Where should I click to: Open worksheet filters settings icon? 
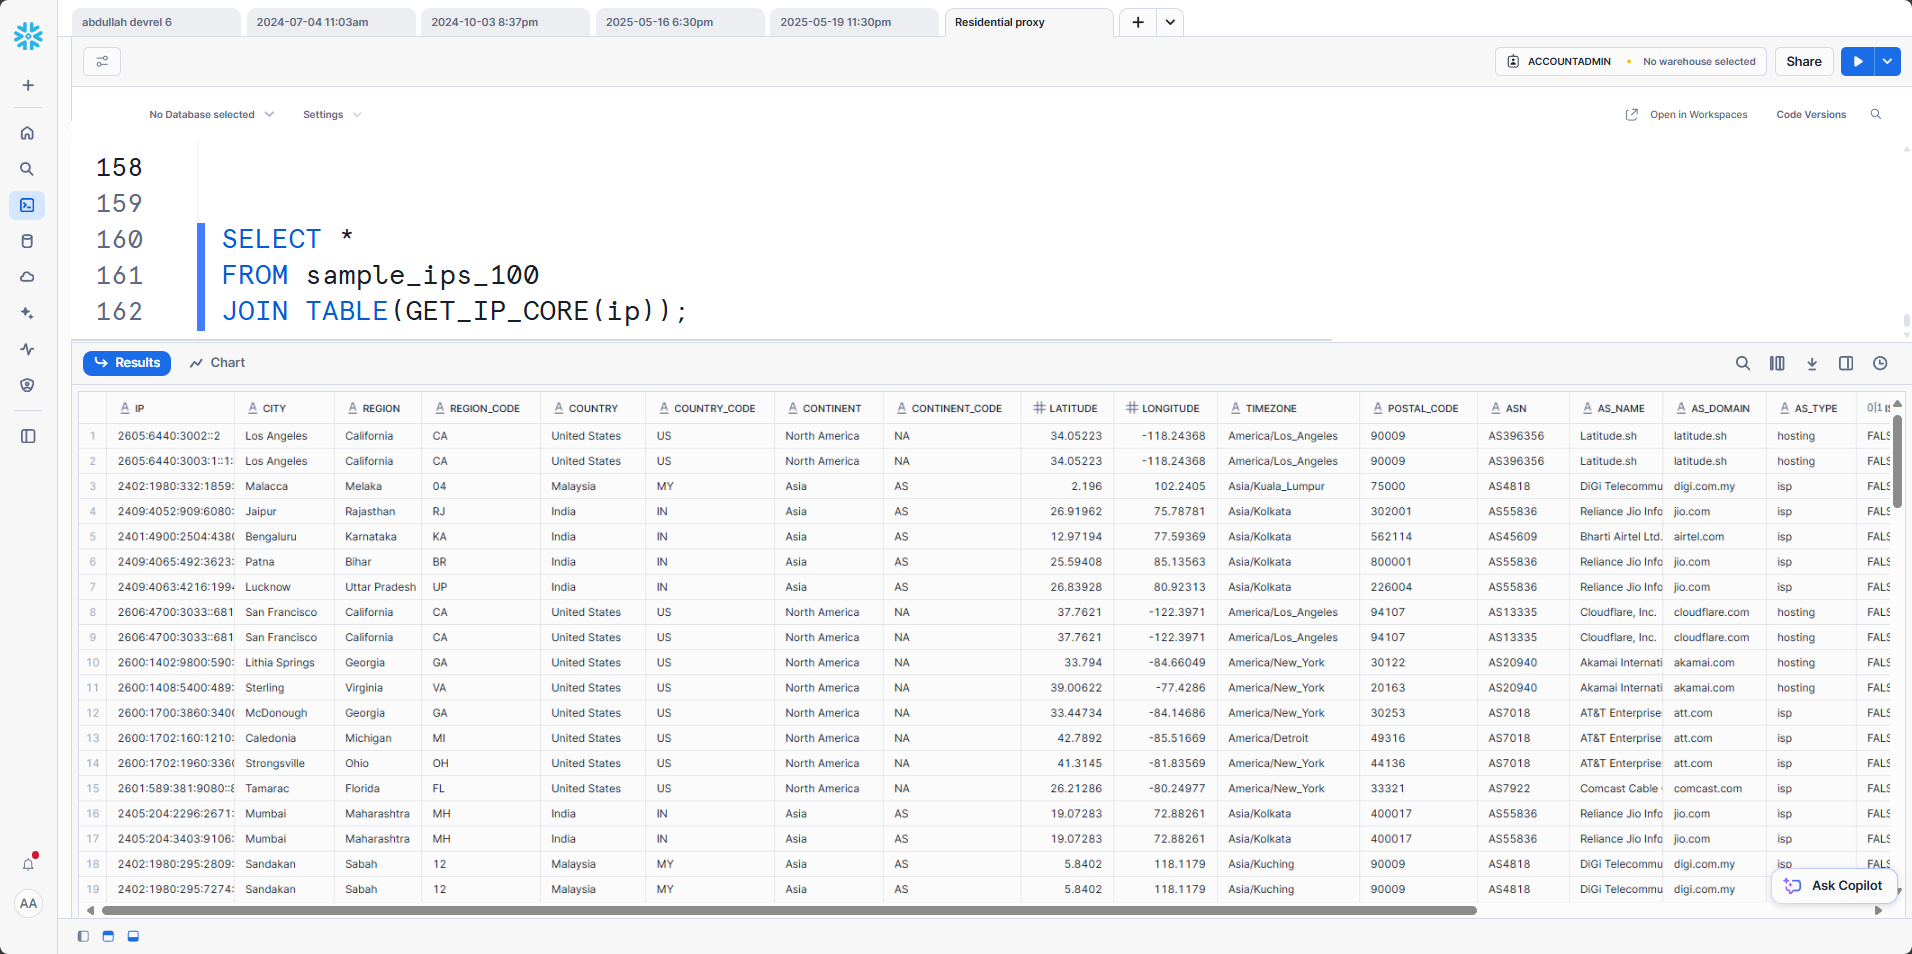pyautogui.click(x=102, y=61)
